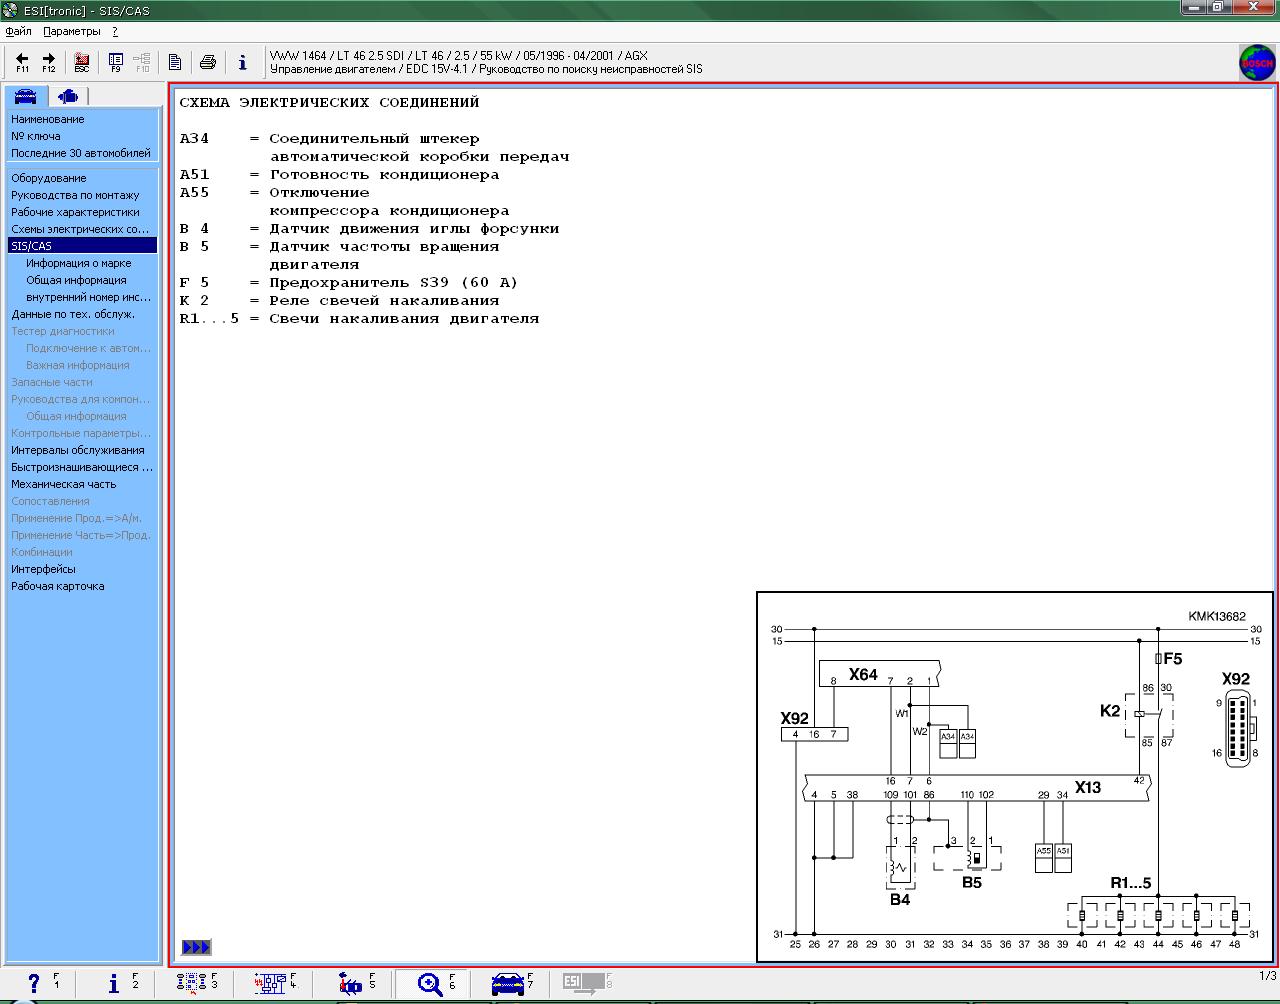1280x1004 pixels.
Task: Open the F9 list view icon
Action: point(116,63)
